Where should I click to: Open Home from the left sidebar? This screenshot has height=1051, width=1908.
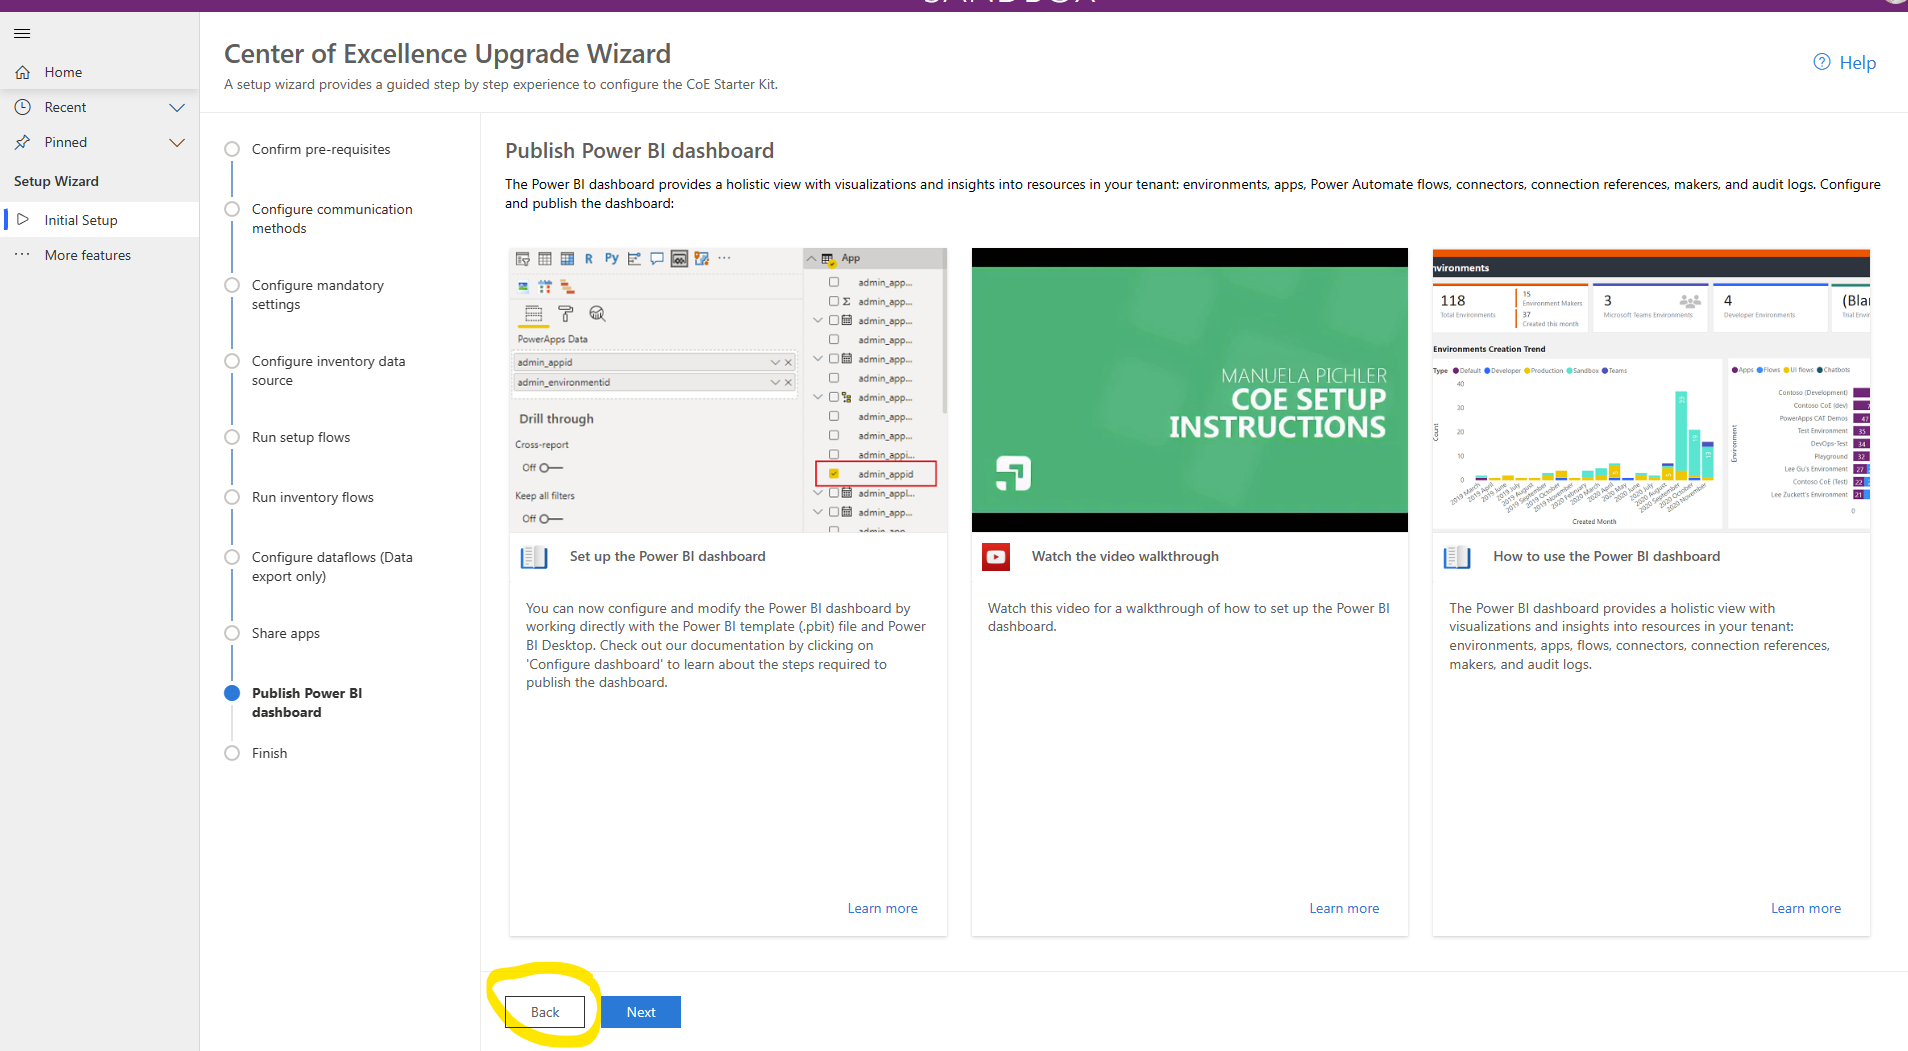pos(64,71)
